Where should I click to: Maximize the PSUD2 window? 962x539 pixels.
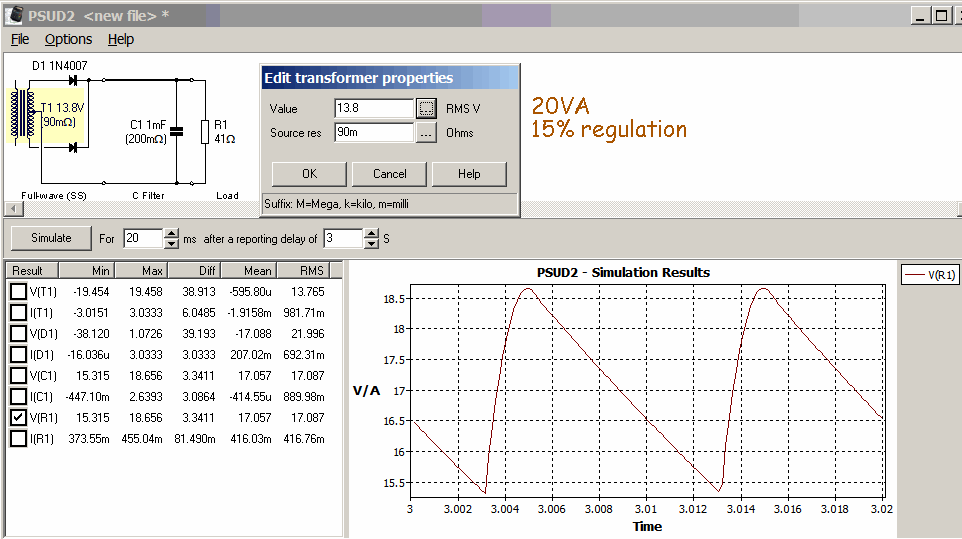coord(941,15)
